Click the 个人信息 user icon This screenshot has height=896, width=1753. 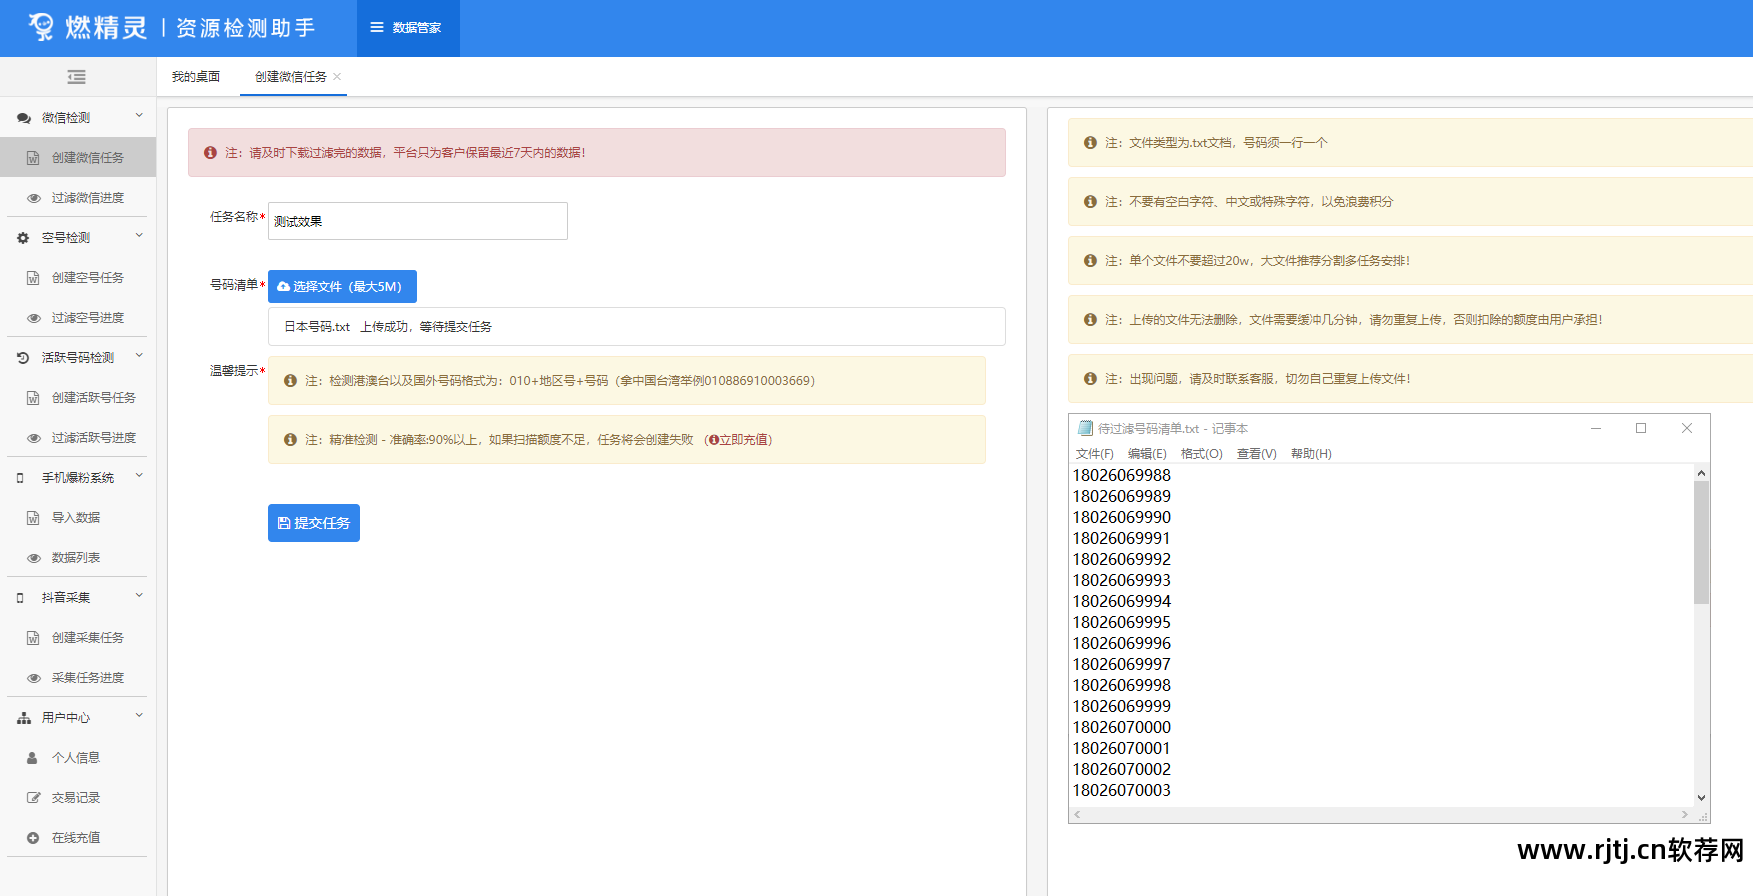(33, 758)
